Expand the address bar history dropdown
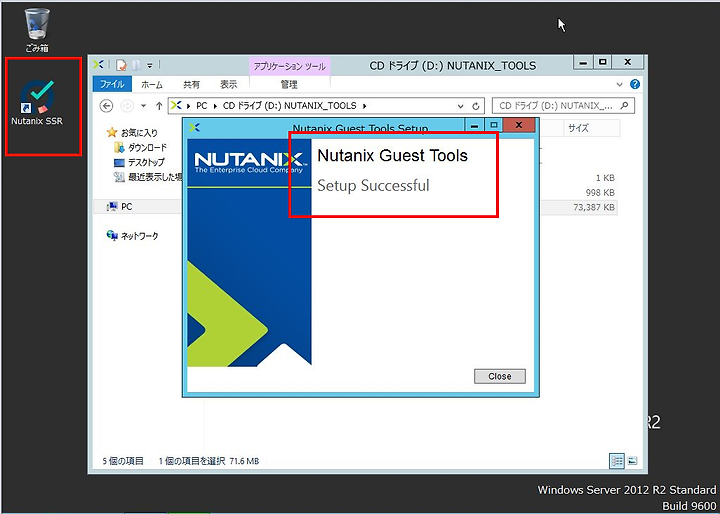The width and height of the screenshot is (720, 514). pyautogui.click(x=461, y=106)
